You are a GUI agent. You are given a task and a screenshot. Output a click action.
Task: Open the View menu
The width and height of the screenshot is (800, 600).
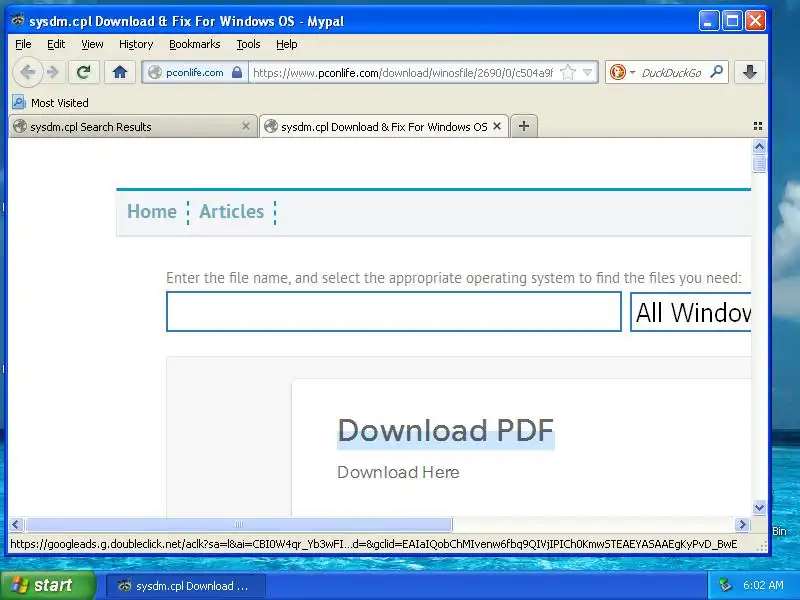[x=92, y=44]
